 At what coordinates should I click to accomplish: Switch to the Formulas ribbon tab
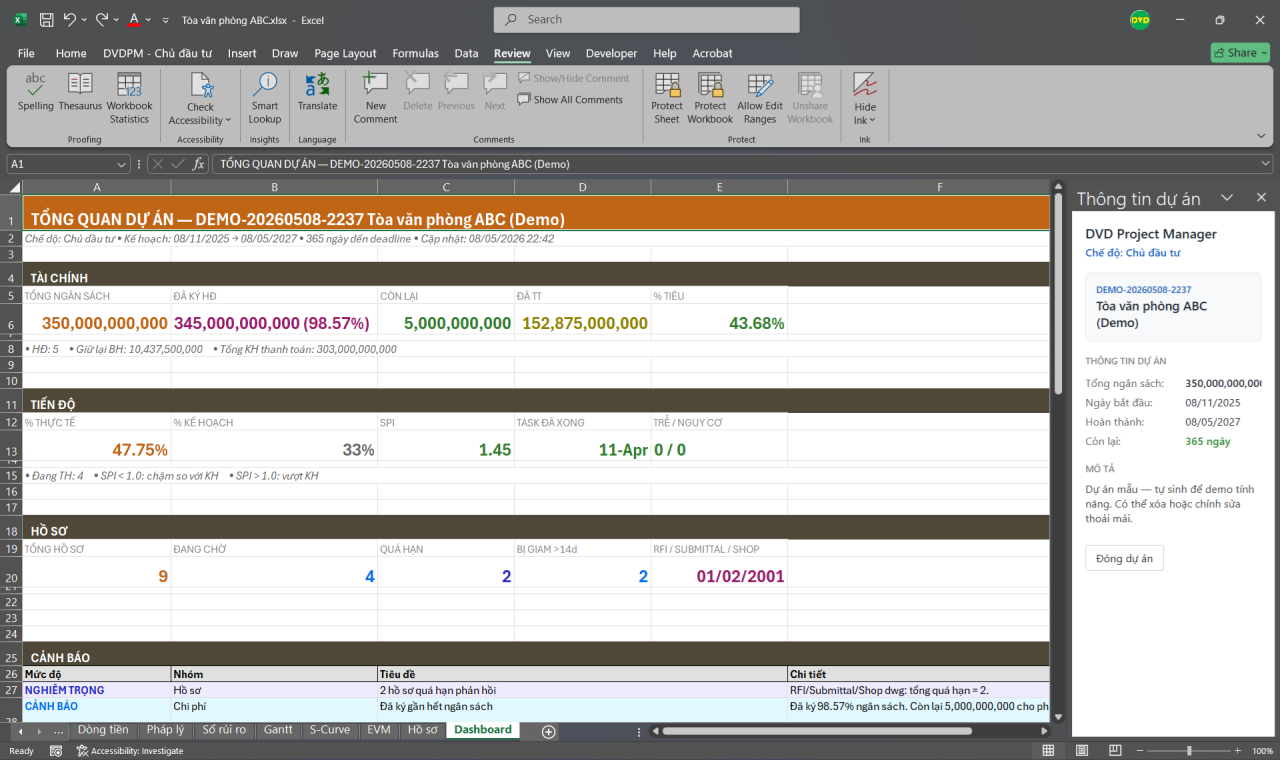[x=415, y=53]
